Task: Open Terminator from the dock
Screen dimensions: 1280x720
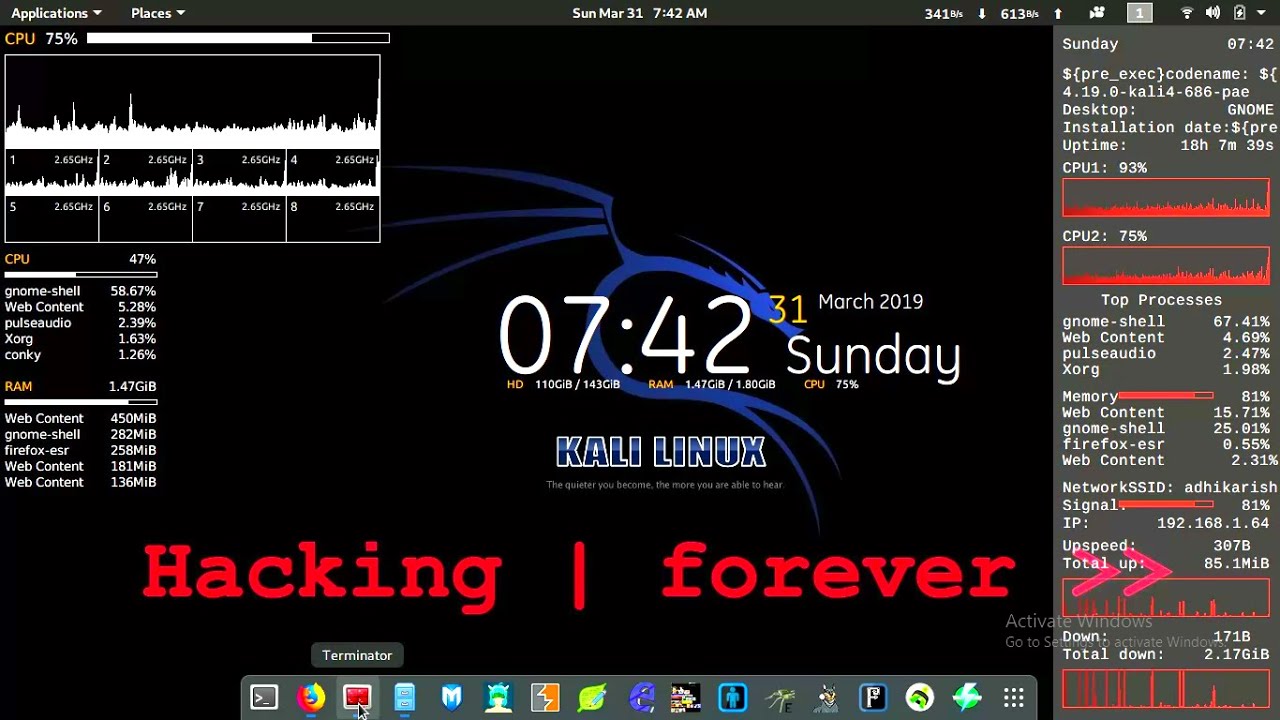Action: pyautogui.click(x=357, y=697)
